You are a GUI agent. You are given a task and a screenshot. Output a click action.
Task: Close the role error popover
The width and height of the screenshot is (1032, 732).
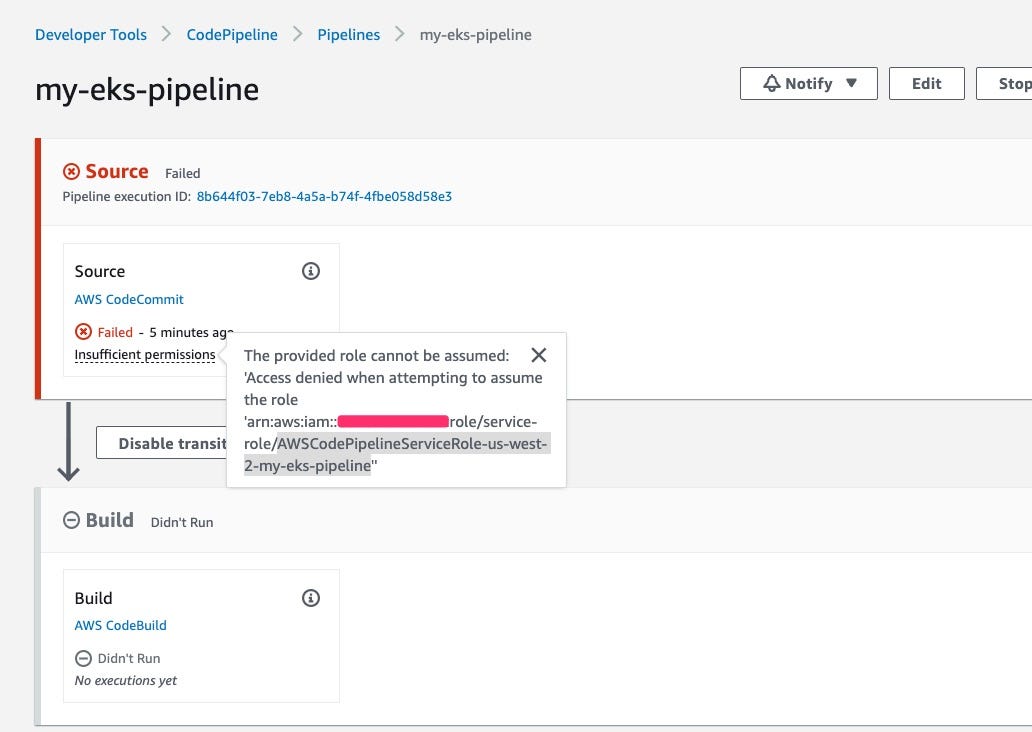(x=538, y=355)
